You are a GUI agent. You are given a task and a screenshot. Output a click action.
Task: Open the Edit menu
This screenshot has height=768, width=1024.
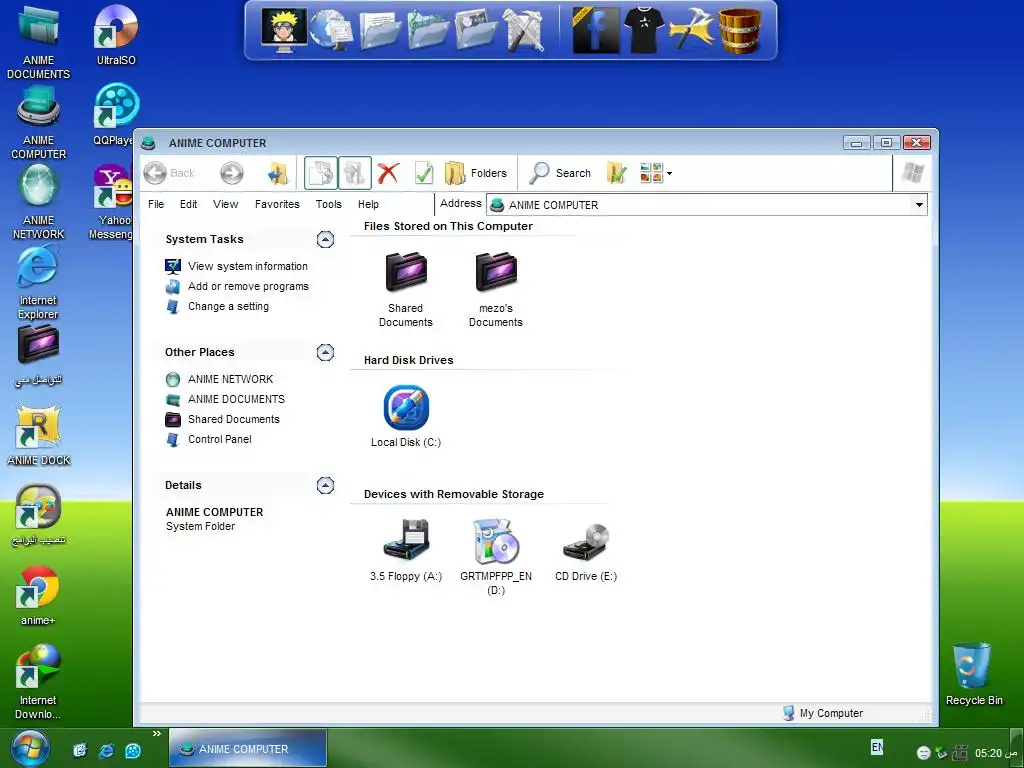pos(189,204)
